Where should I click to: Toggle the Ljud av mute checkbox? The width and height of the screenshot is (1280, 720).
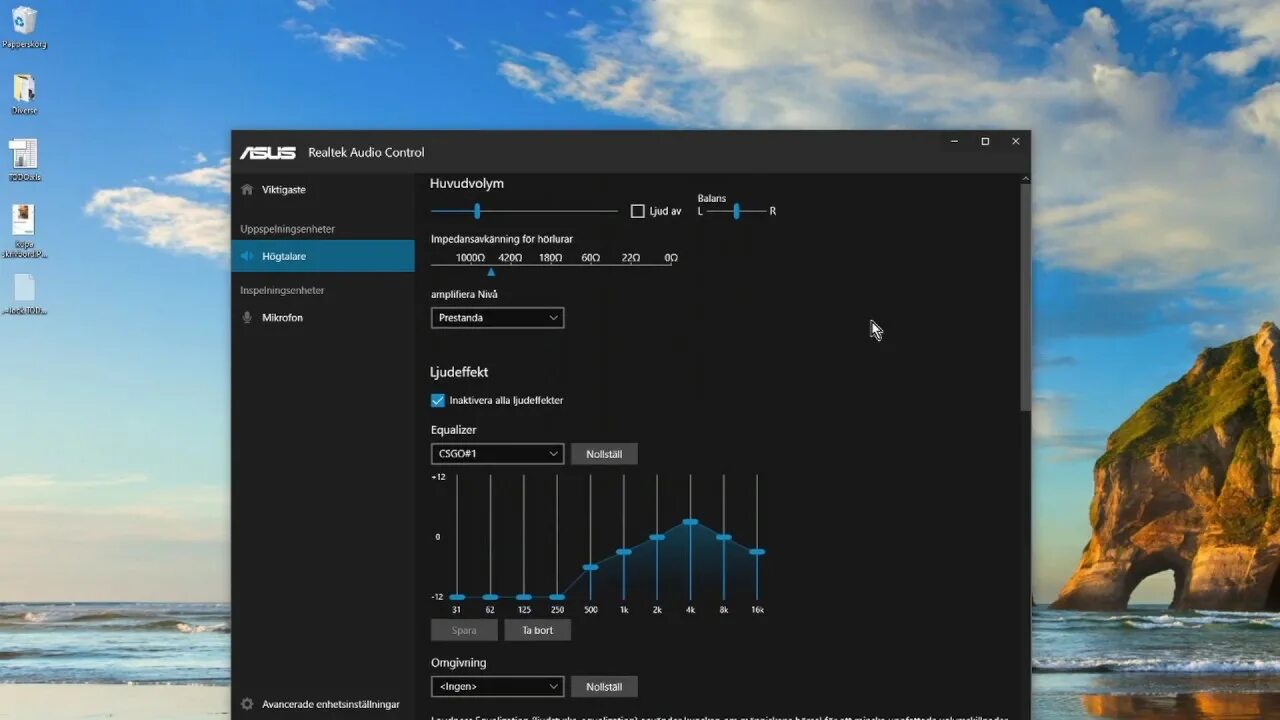[x=637, y=211]
